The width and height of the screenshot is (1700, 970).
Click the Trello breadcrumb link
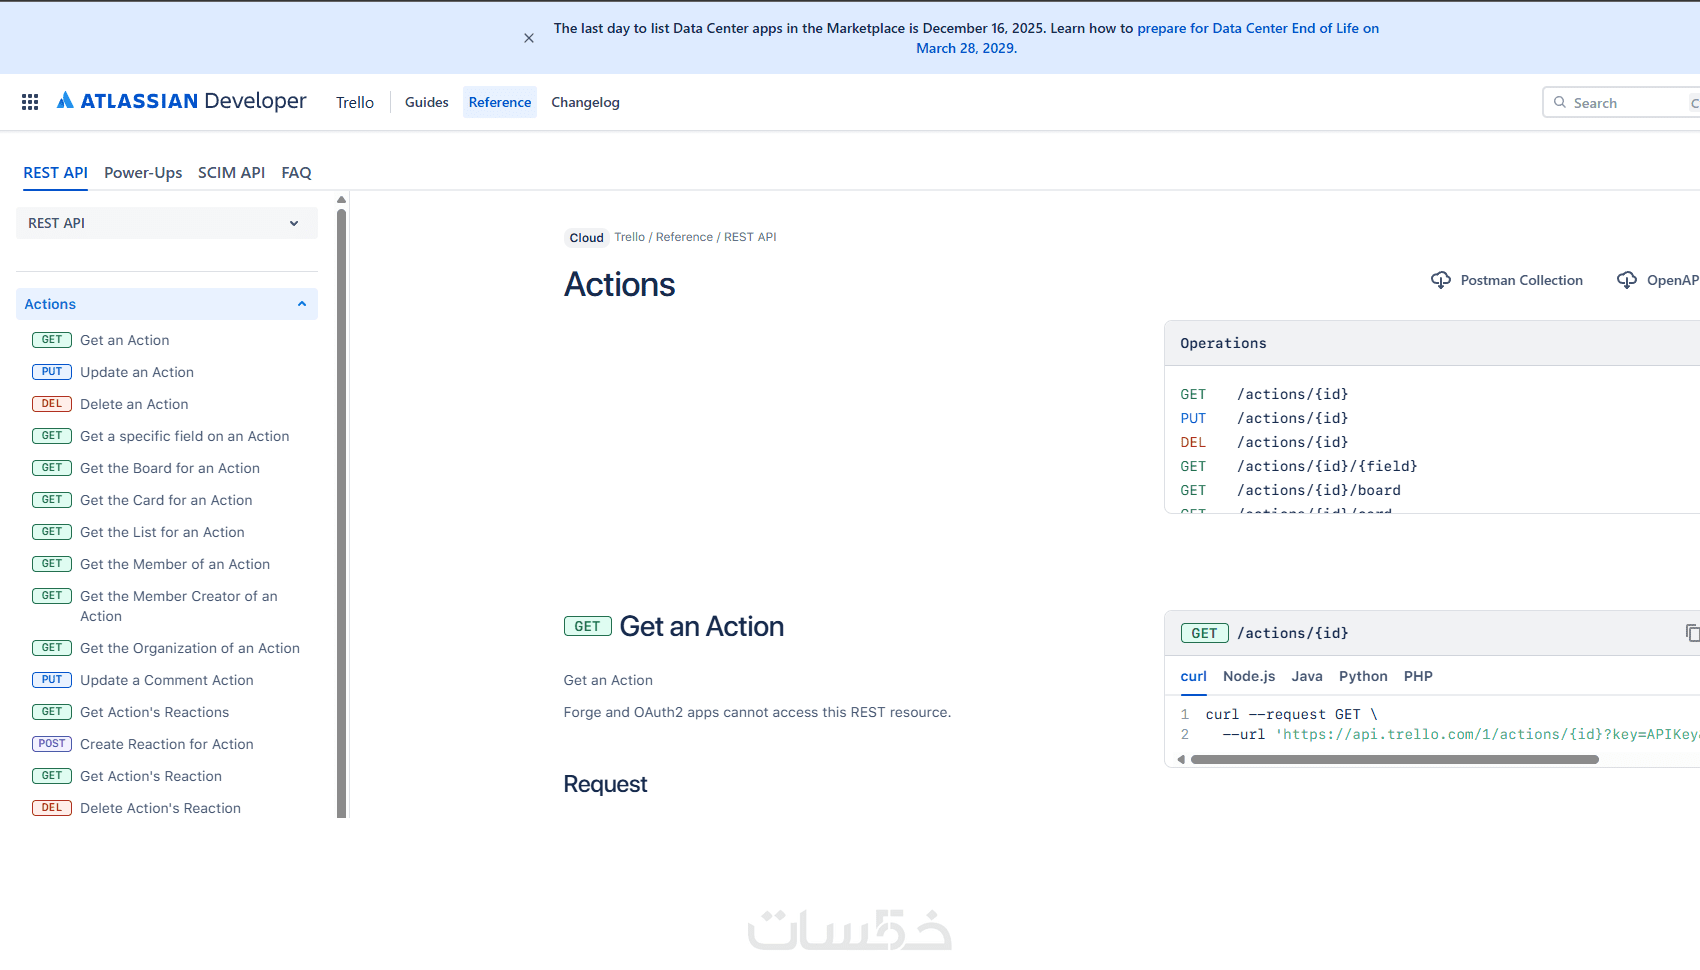coord(629,237)
